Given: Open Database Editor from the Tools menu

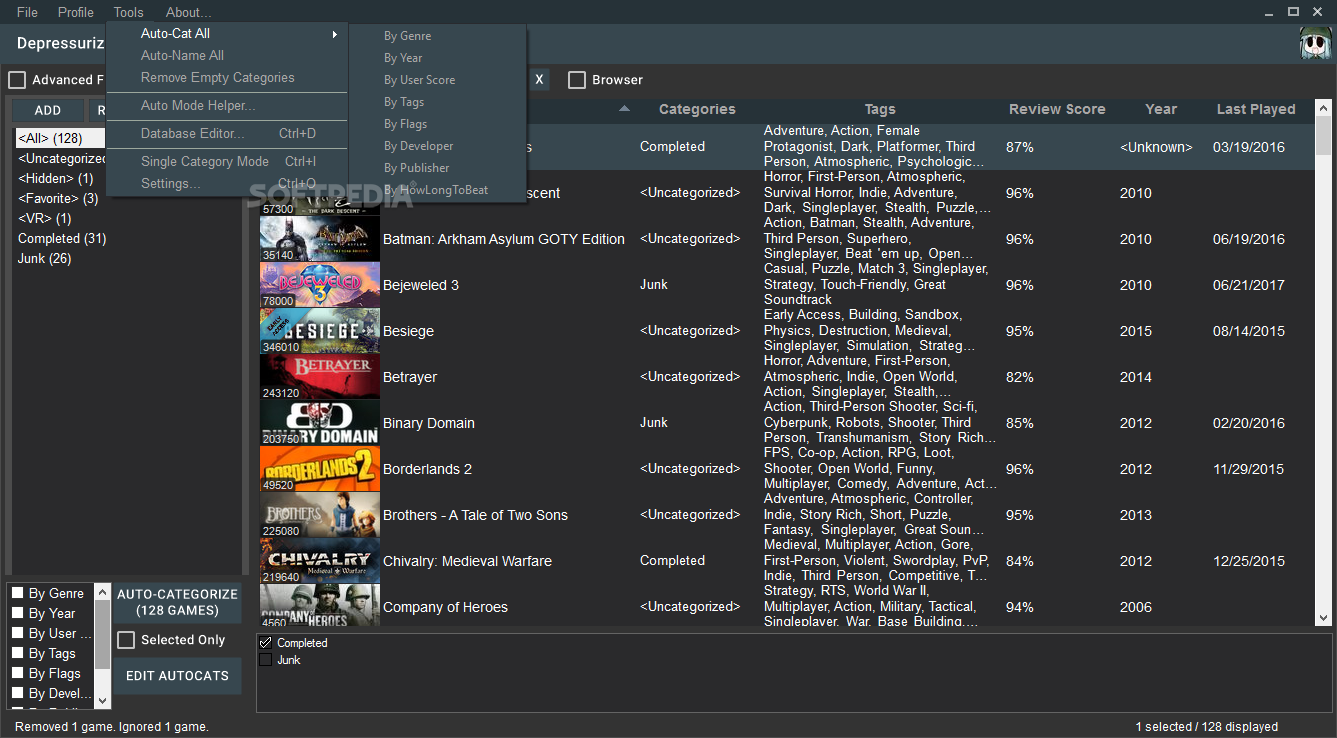Looking at the screenshot, I should (x=227, y=134).
